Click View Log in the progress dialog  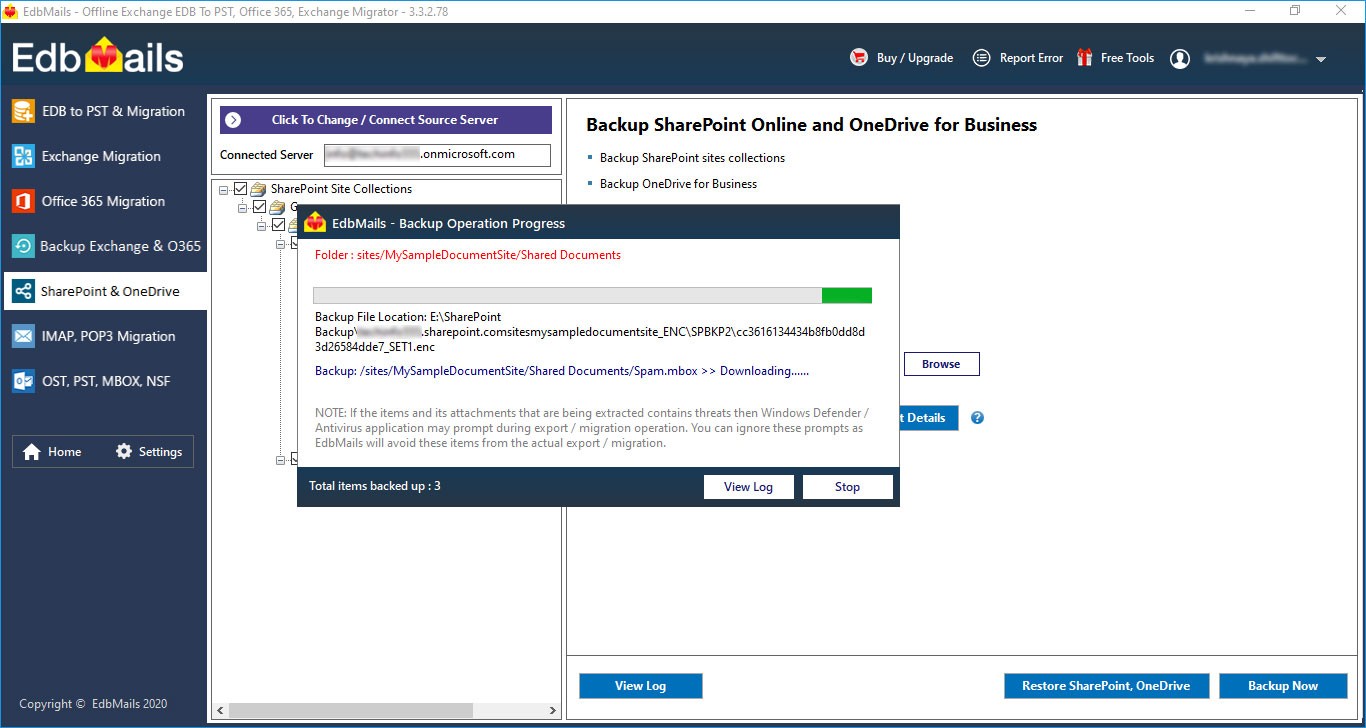[748, 487]
